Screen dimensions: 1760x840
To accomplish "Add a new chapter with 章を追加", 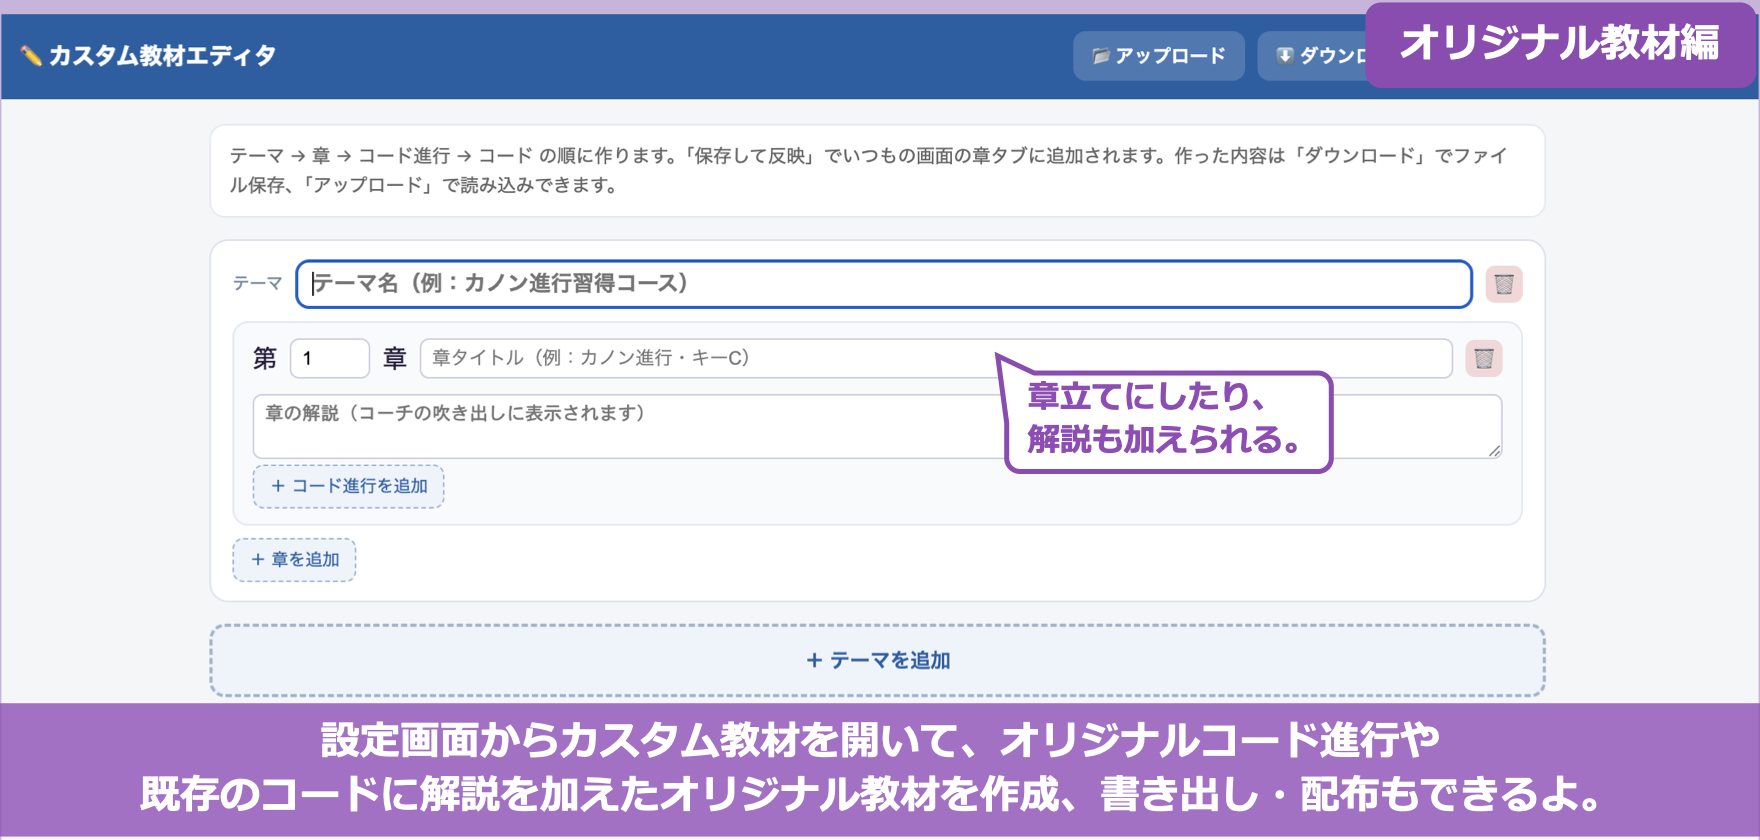I will click(294, 560).
